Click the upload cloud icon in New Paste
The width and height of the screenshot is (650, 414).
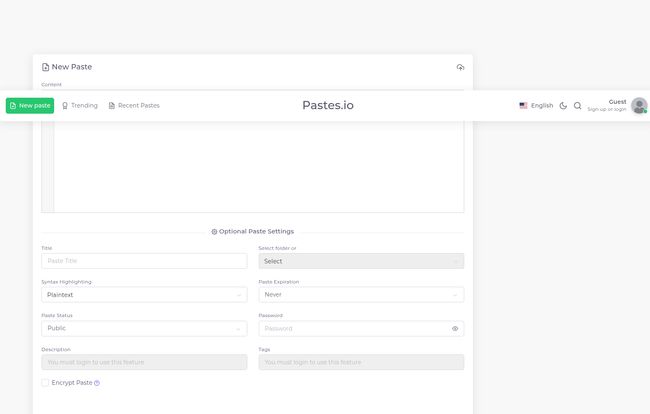point(460,67)
